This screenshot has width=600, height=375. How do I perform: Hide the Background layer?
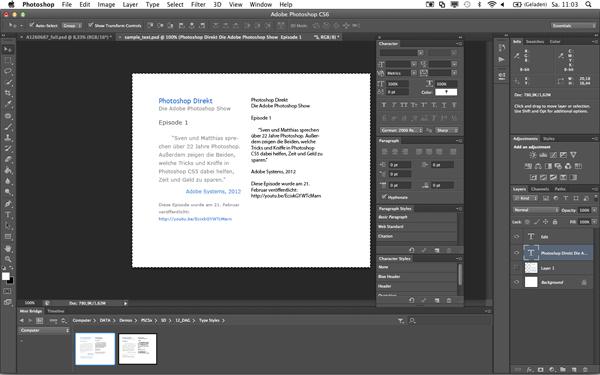517,282
